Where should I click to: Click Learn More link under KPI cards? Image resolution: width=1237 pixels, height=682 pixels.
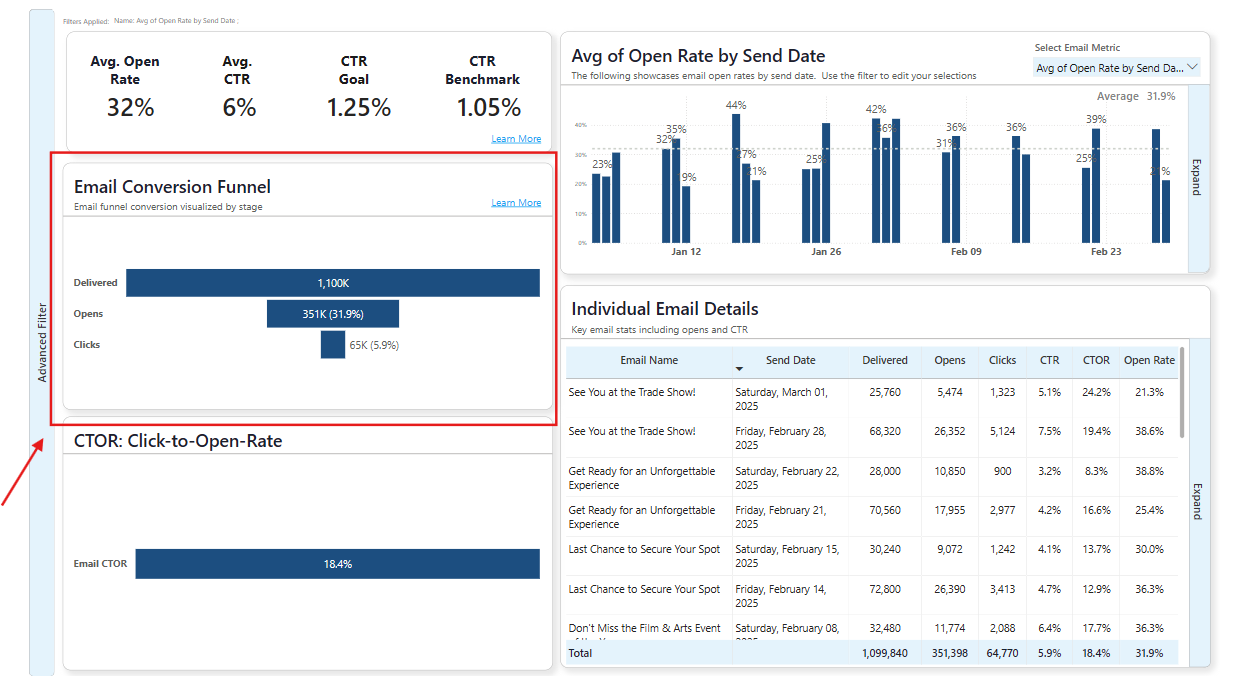point(516,139)
